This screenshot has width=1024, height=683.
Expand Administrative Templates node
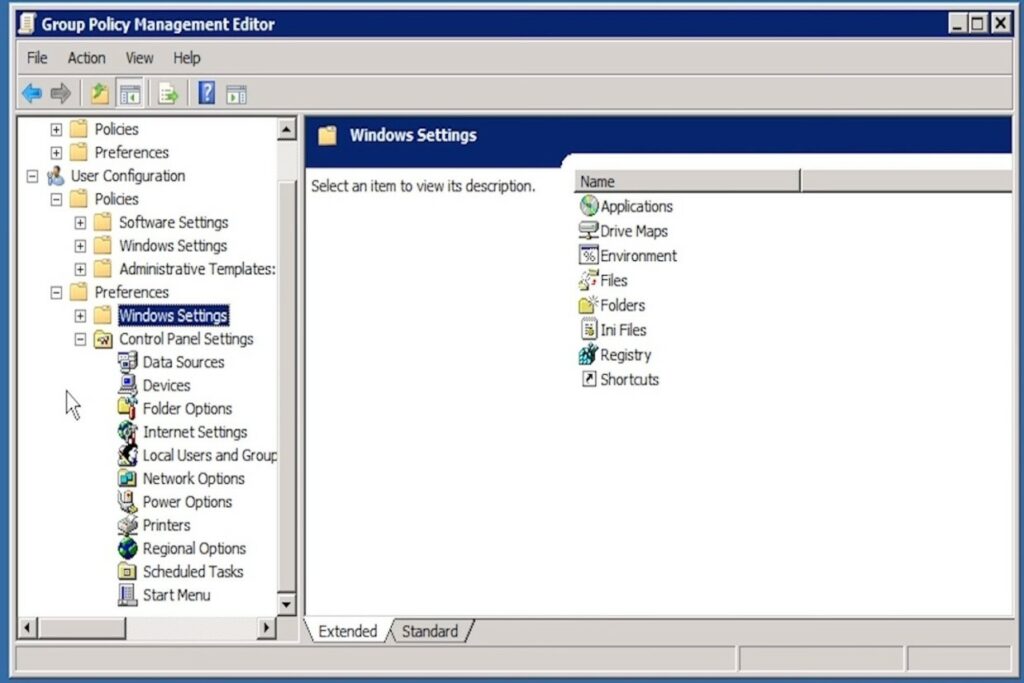pyautogui.click(x=80, y=270)
